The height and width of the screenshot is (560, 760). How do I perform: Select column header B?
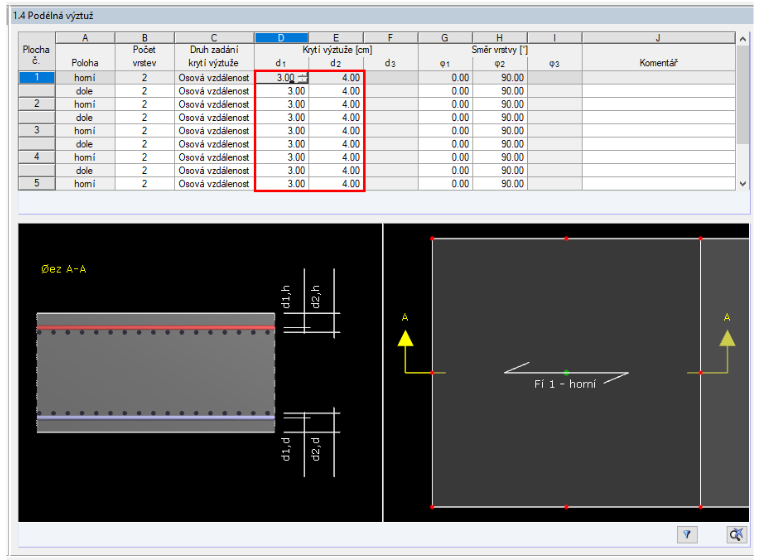point(144,38)
